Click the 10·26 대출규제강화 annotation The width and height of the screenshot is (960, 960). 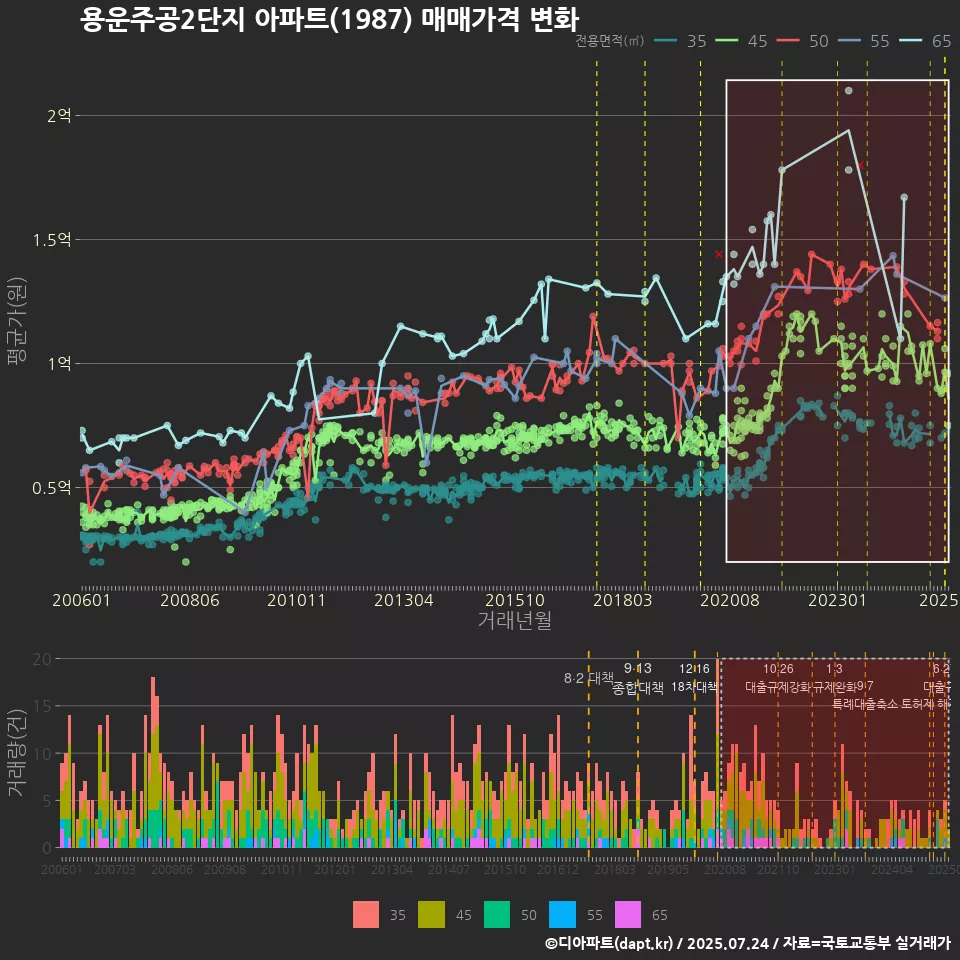pyautogui.click(x=778, y=678)
